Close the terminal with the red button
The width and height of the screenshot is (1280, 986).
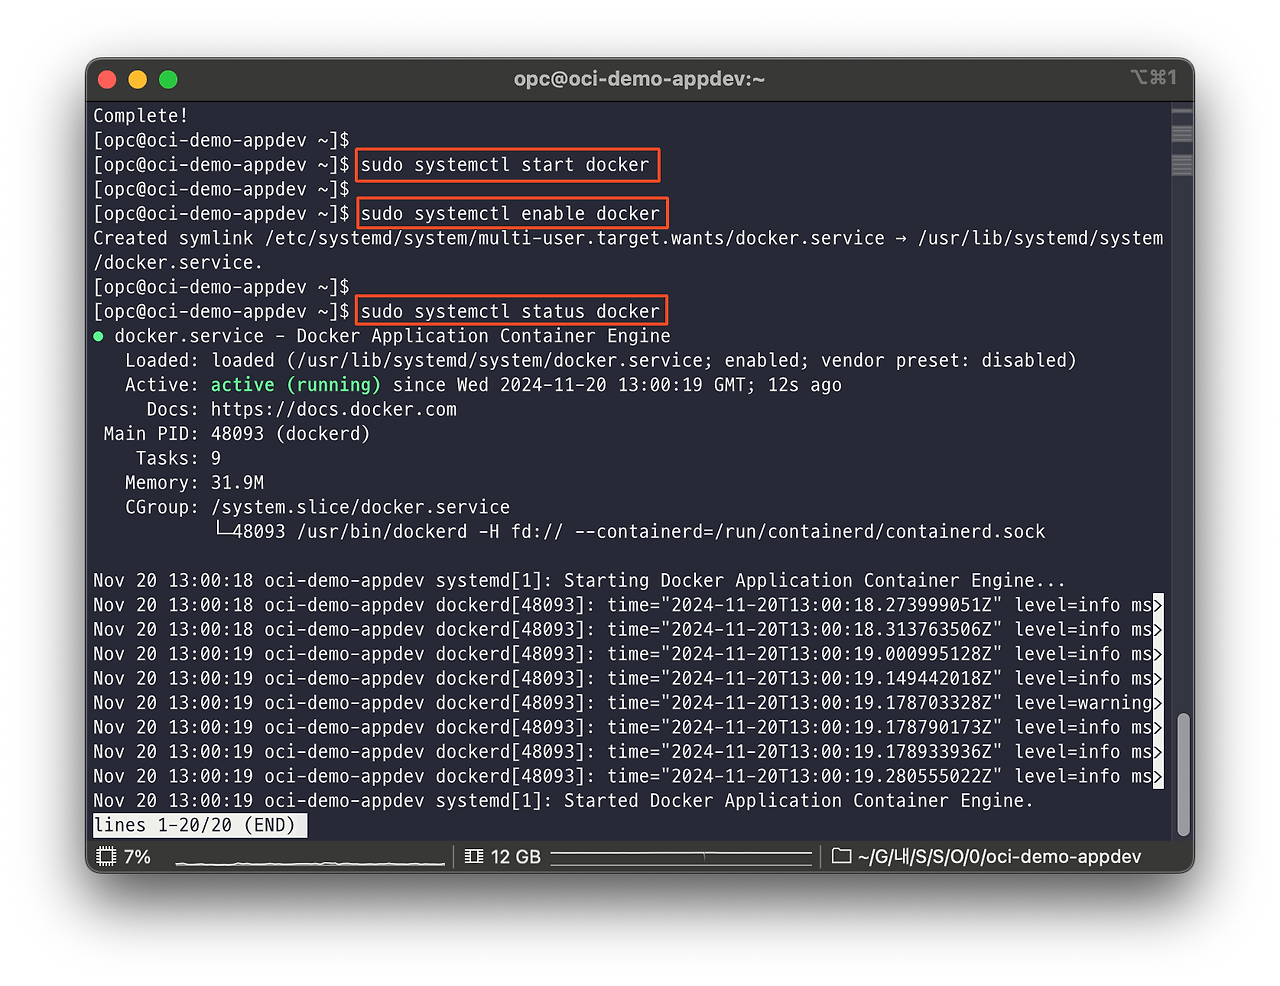point(108,79)
